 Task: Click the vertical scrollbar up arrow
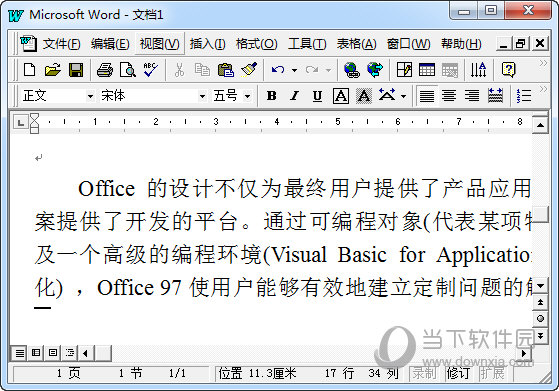(540, 125)
